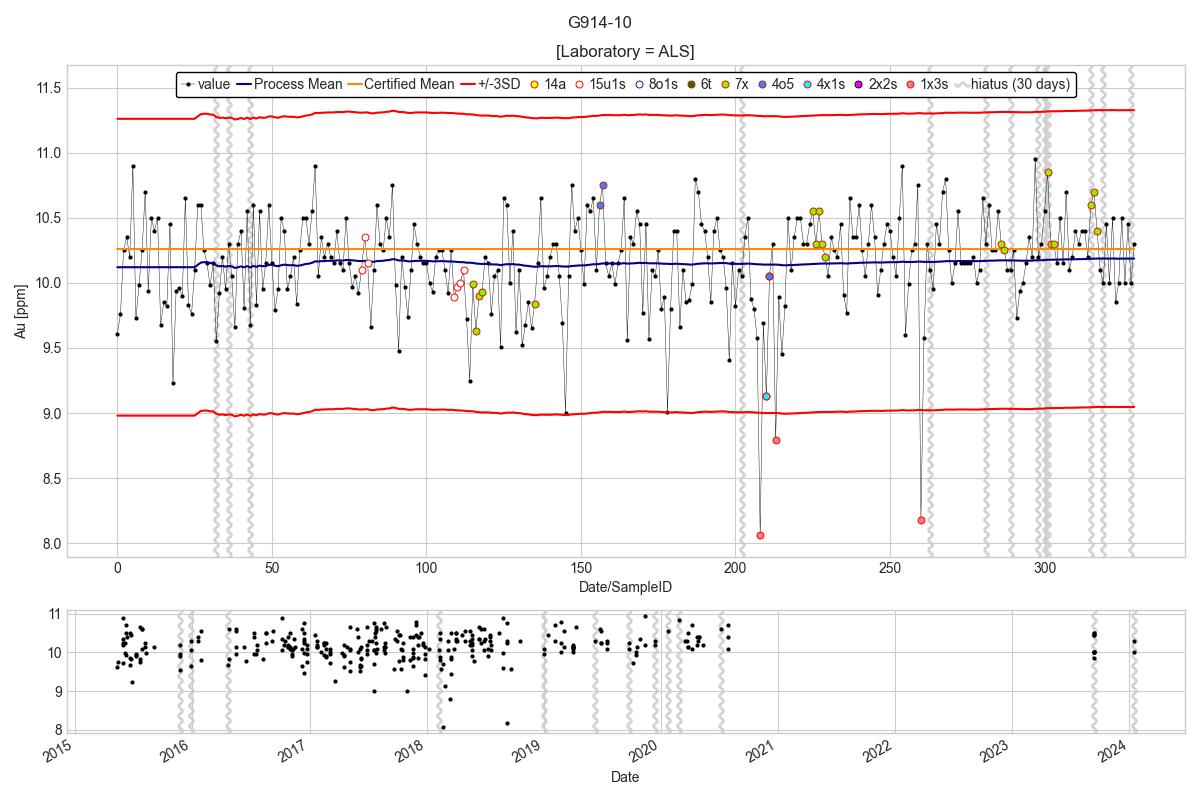1200x800 pixels.
Task: Click the Certified Mean legend label
Action: click(409, 85)
